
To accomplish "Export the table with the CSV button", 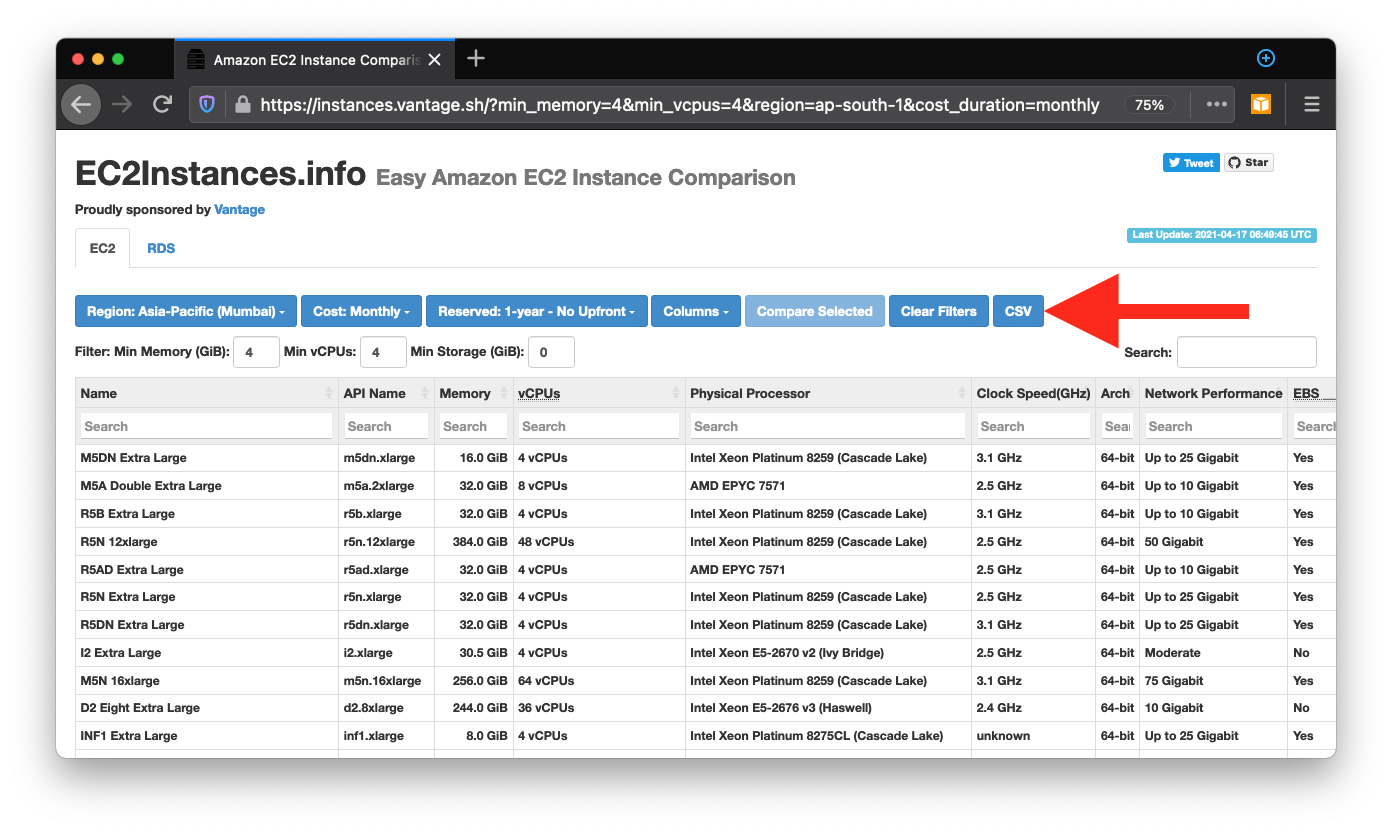I will (x=1018, y=311).
